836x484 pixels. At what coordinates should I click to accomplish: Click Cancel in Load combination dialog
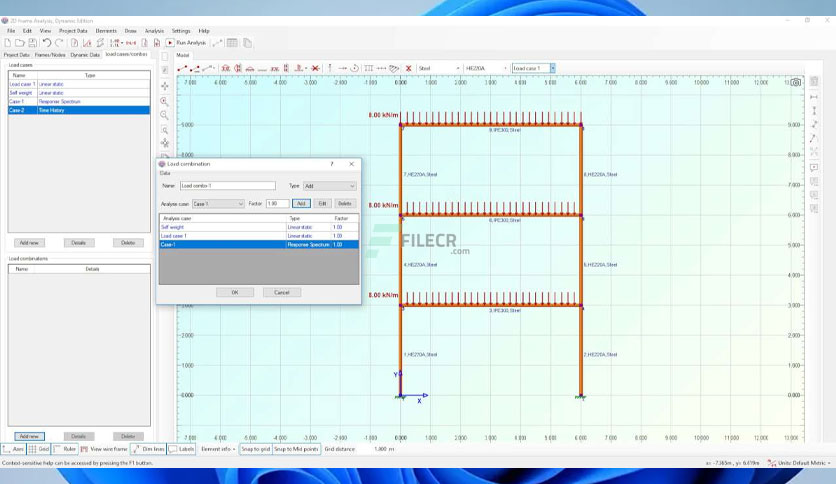click(x=282, y=293)
